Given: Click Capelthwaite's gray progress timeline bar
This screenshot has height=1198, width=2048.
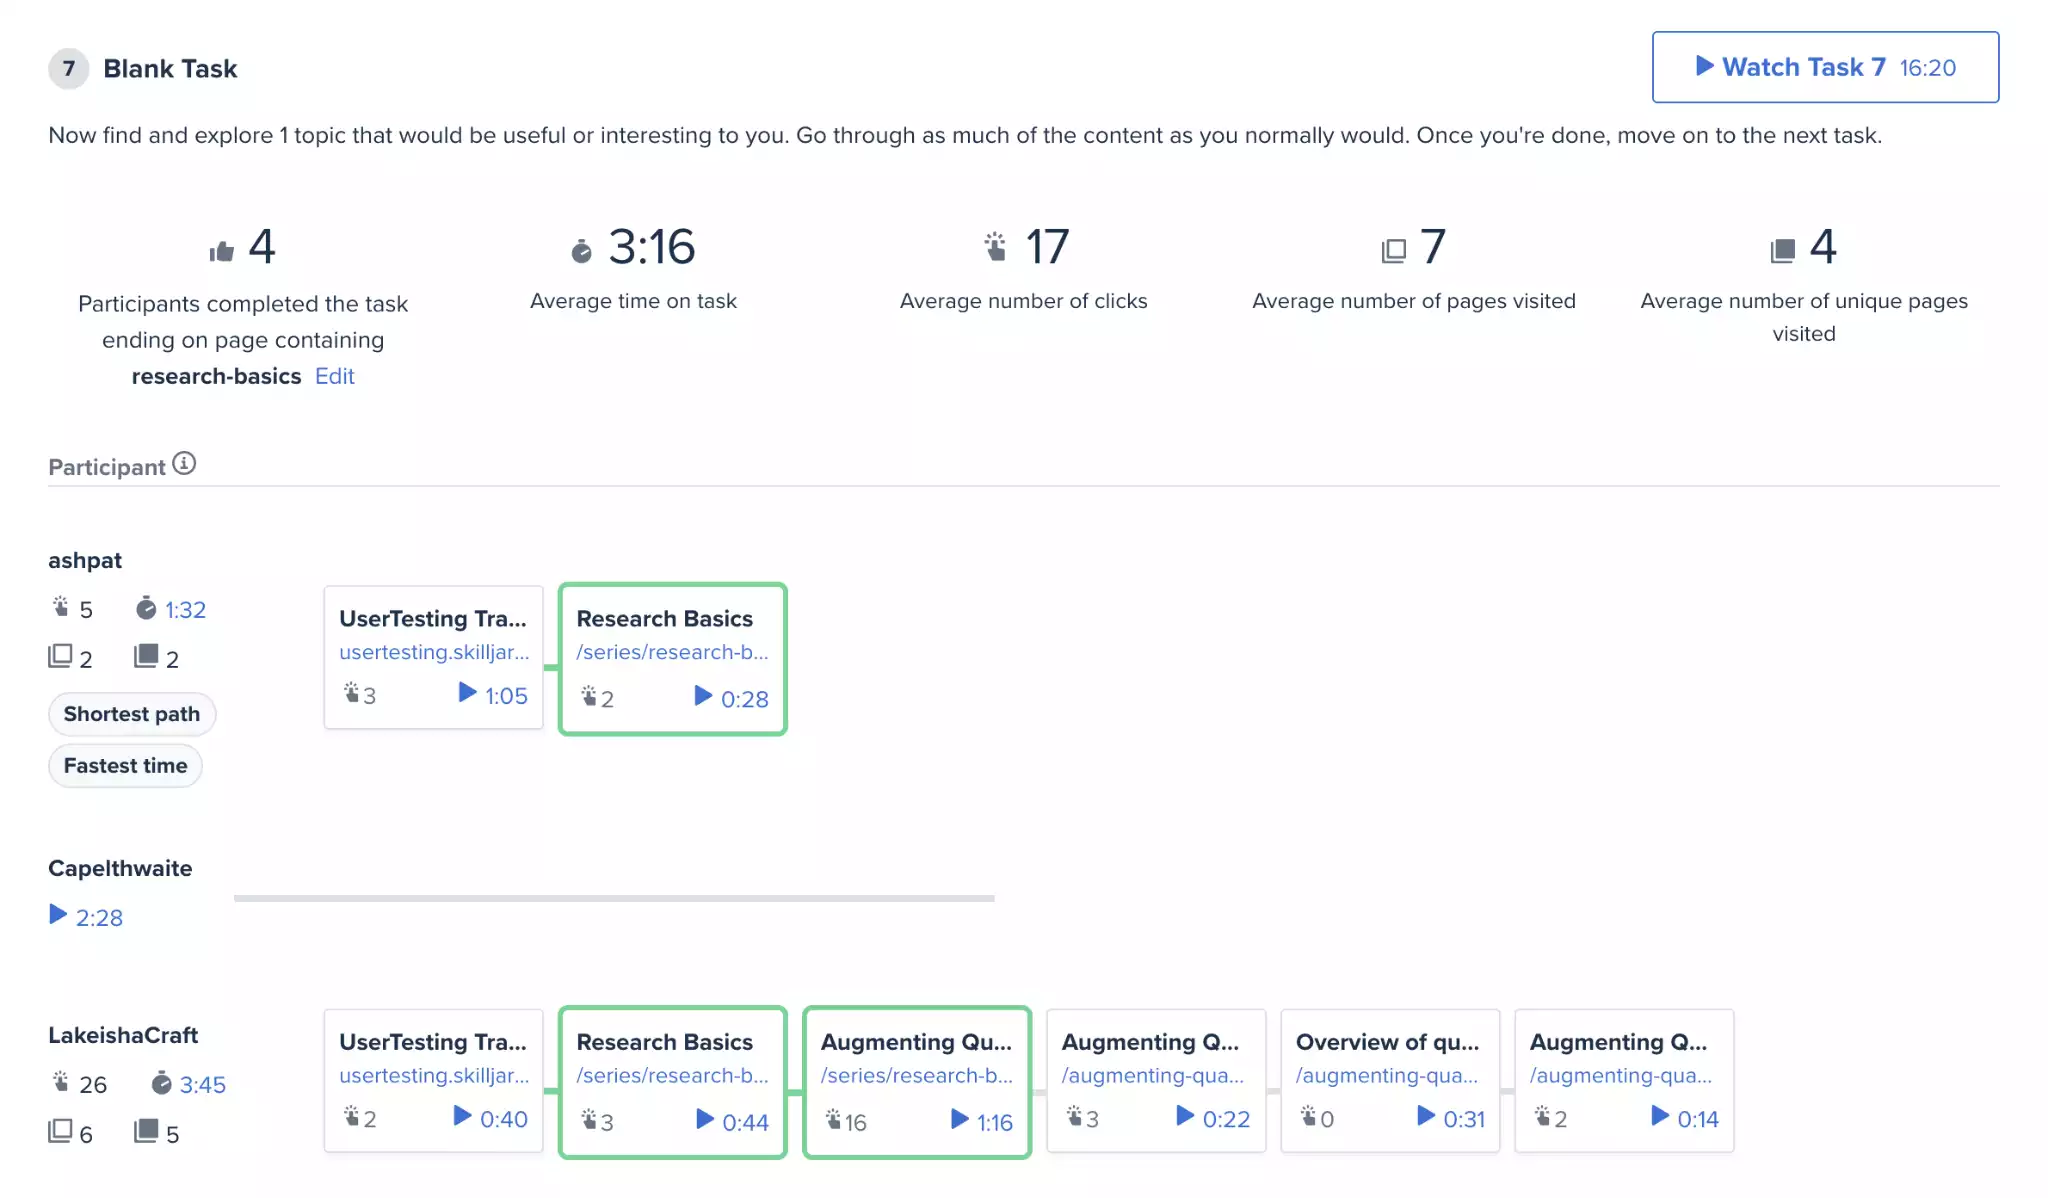Looking at the screenshot, I should pos(614,899).
